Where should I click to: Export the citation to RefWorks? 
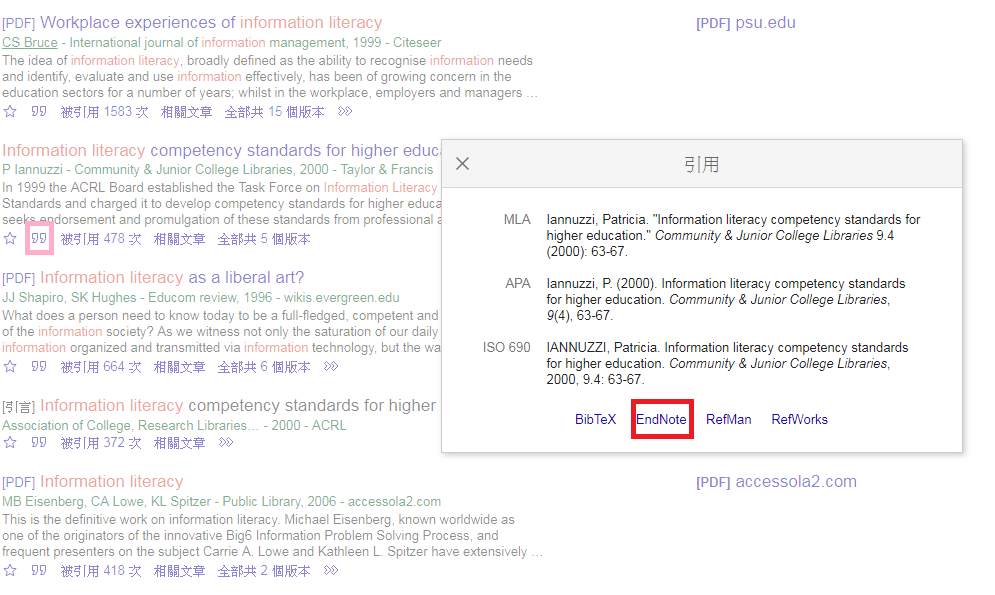coord(800,419)
